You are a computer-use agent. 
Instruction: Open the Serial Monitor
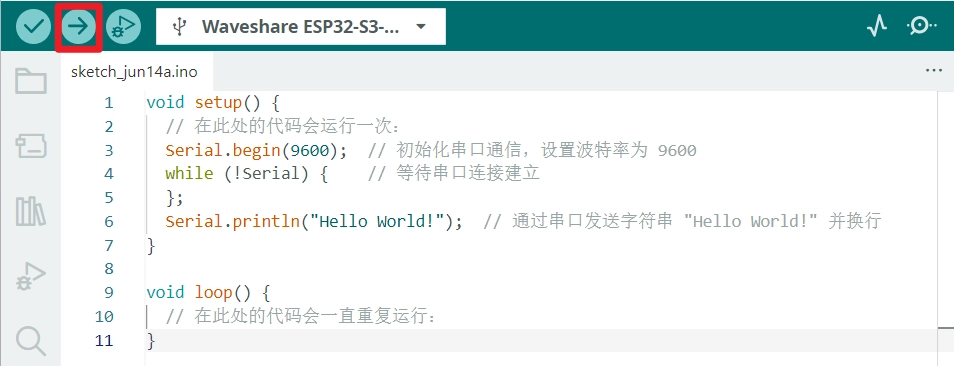click(x=922, y=26)
